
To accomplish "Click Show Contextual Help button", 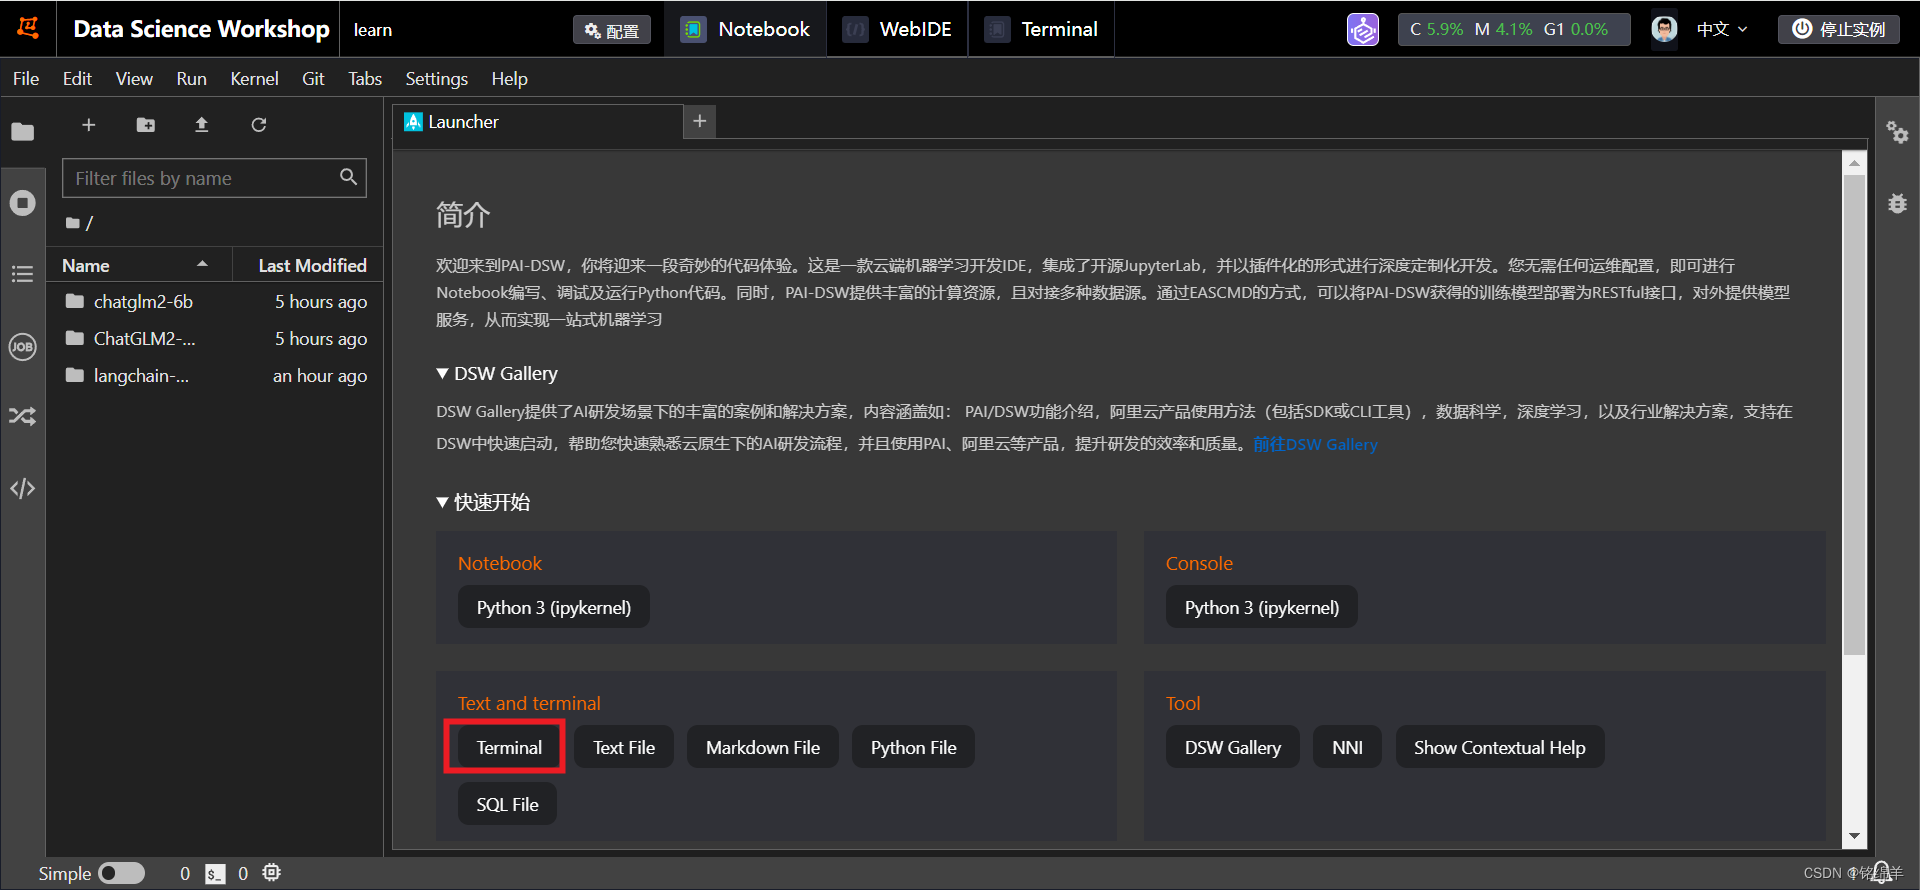I will pyautogui.click(x=1500, y=747).
